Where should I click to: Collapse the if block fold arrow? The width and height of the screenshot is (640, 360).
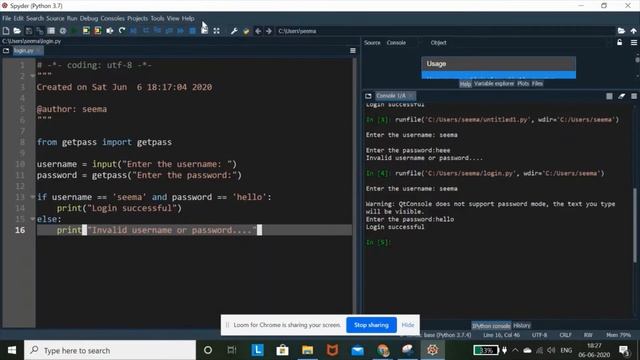33,197
